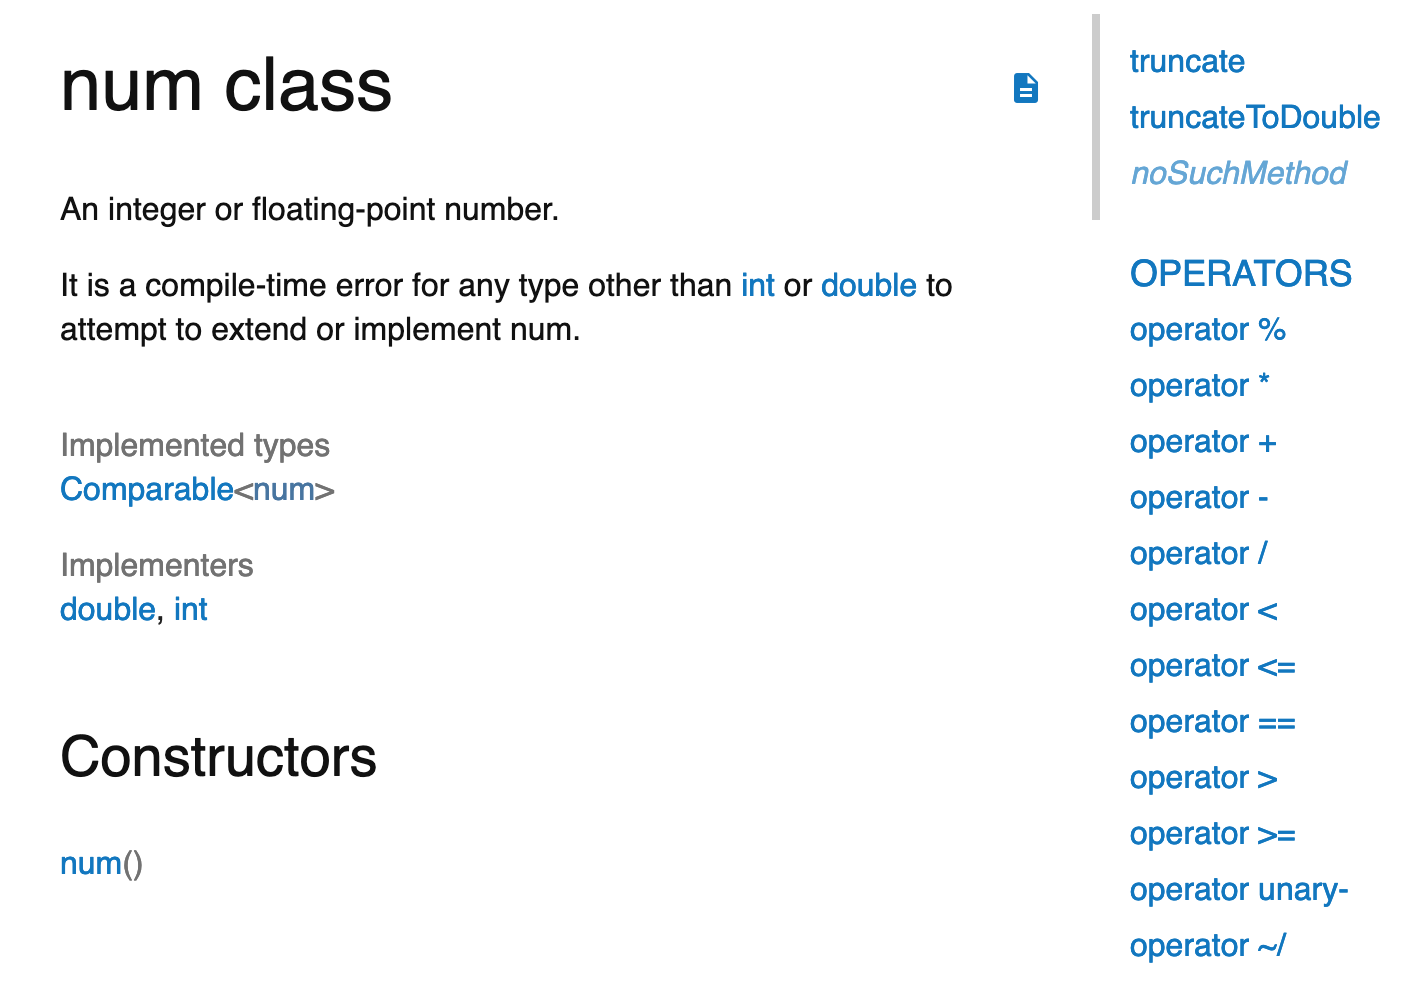
Task: Open operator * sidebar entry
Action: [x=1199, y=386]
